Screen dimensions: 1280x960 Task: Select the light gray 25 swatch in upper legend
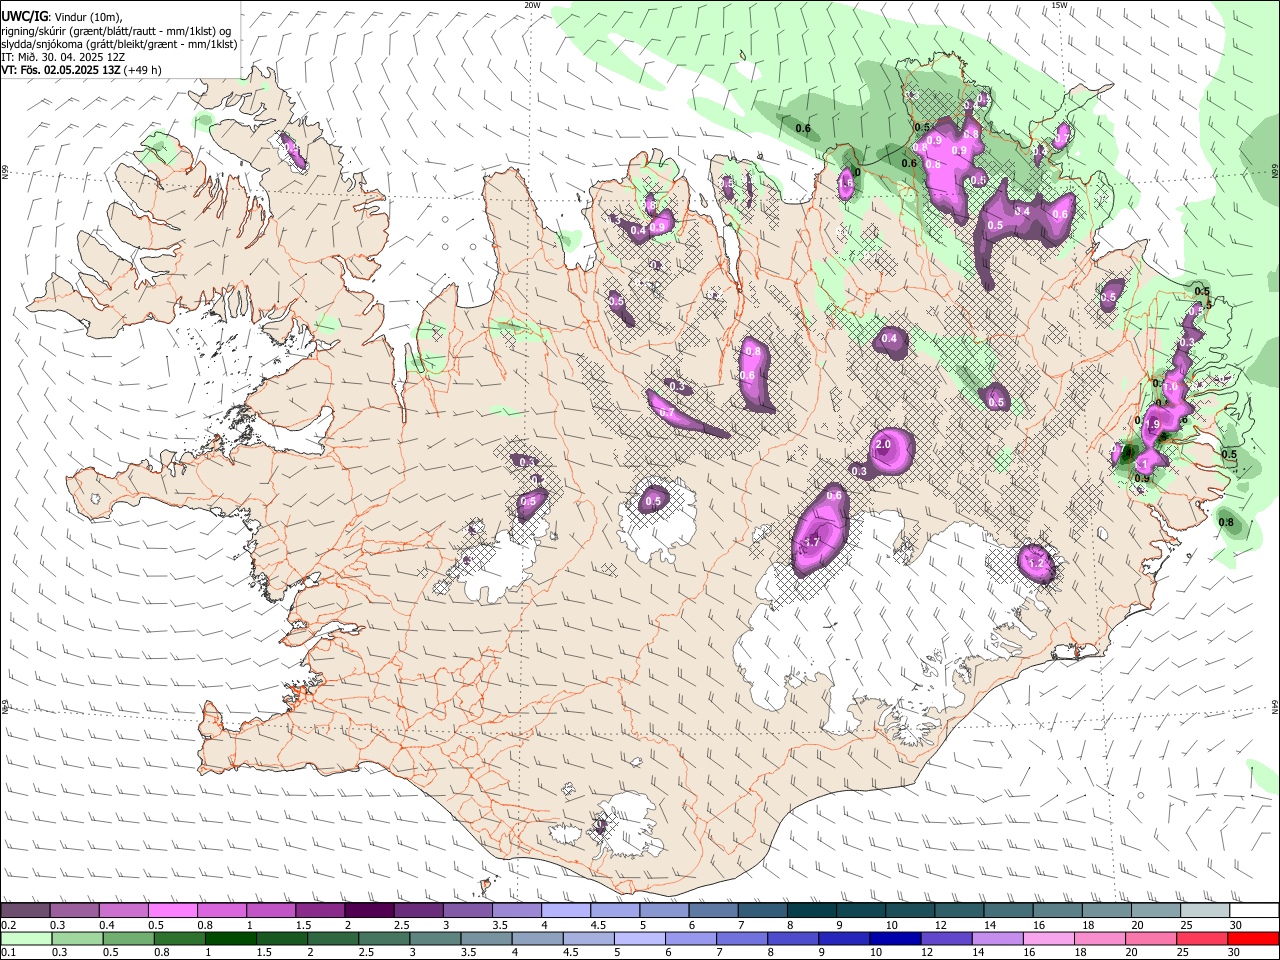[x=1206, y=911]
